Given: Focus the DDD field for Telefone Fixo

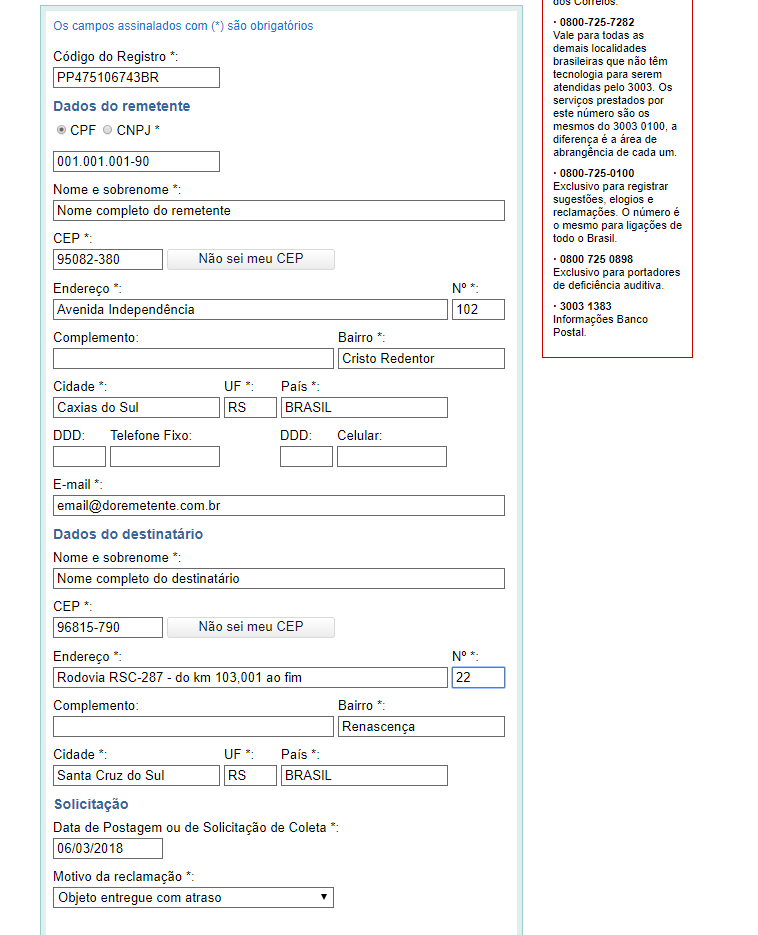Looking at the screenshot, I should (79, 456).
